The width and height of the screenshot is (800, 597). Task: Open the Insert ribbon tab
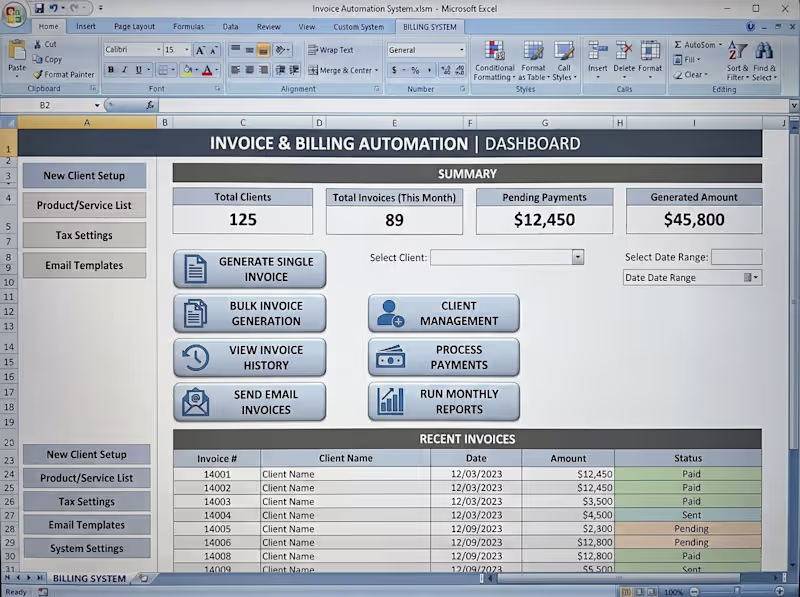(x=86, y=27)
